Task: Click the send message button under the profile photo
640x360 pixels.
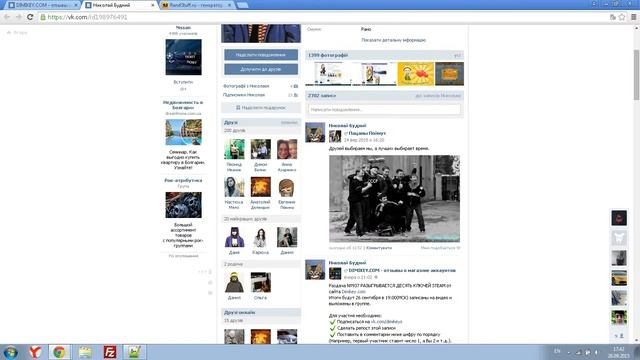Action: (x=261, y=55)
